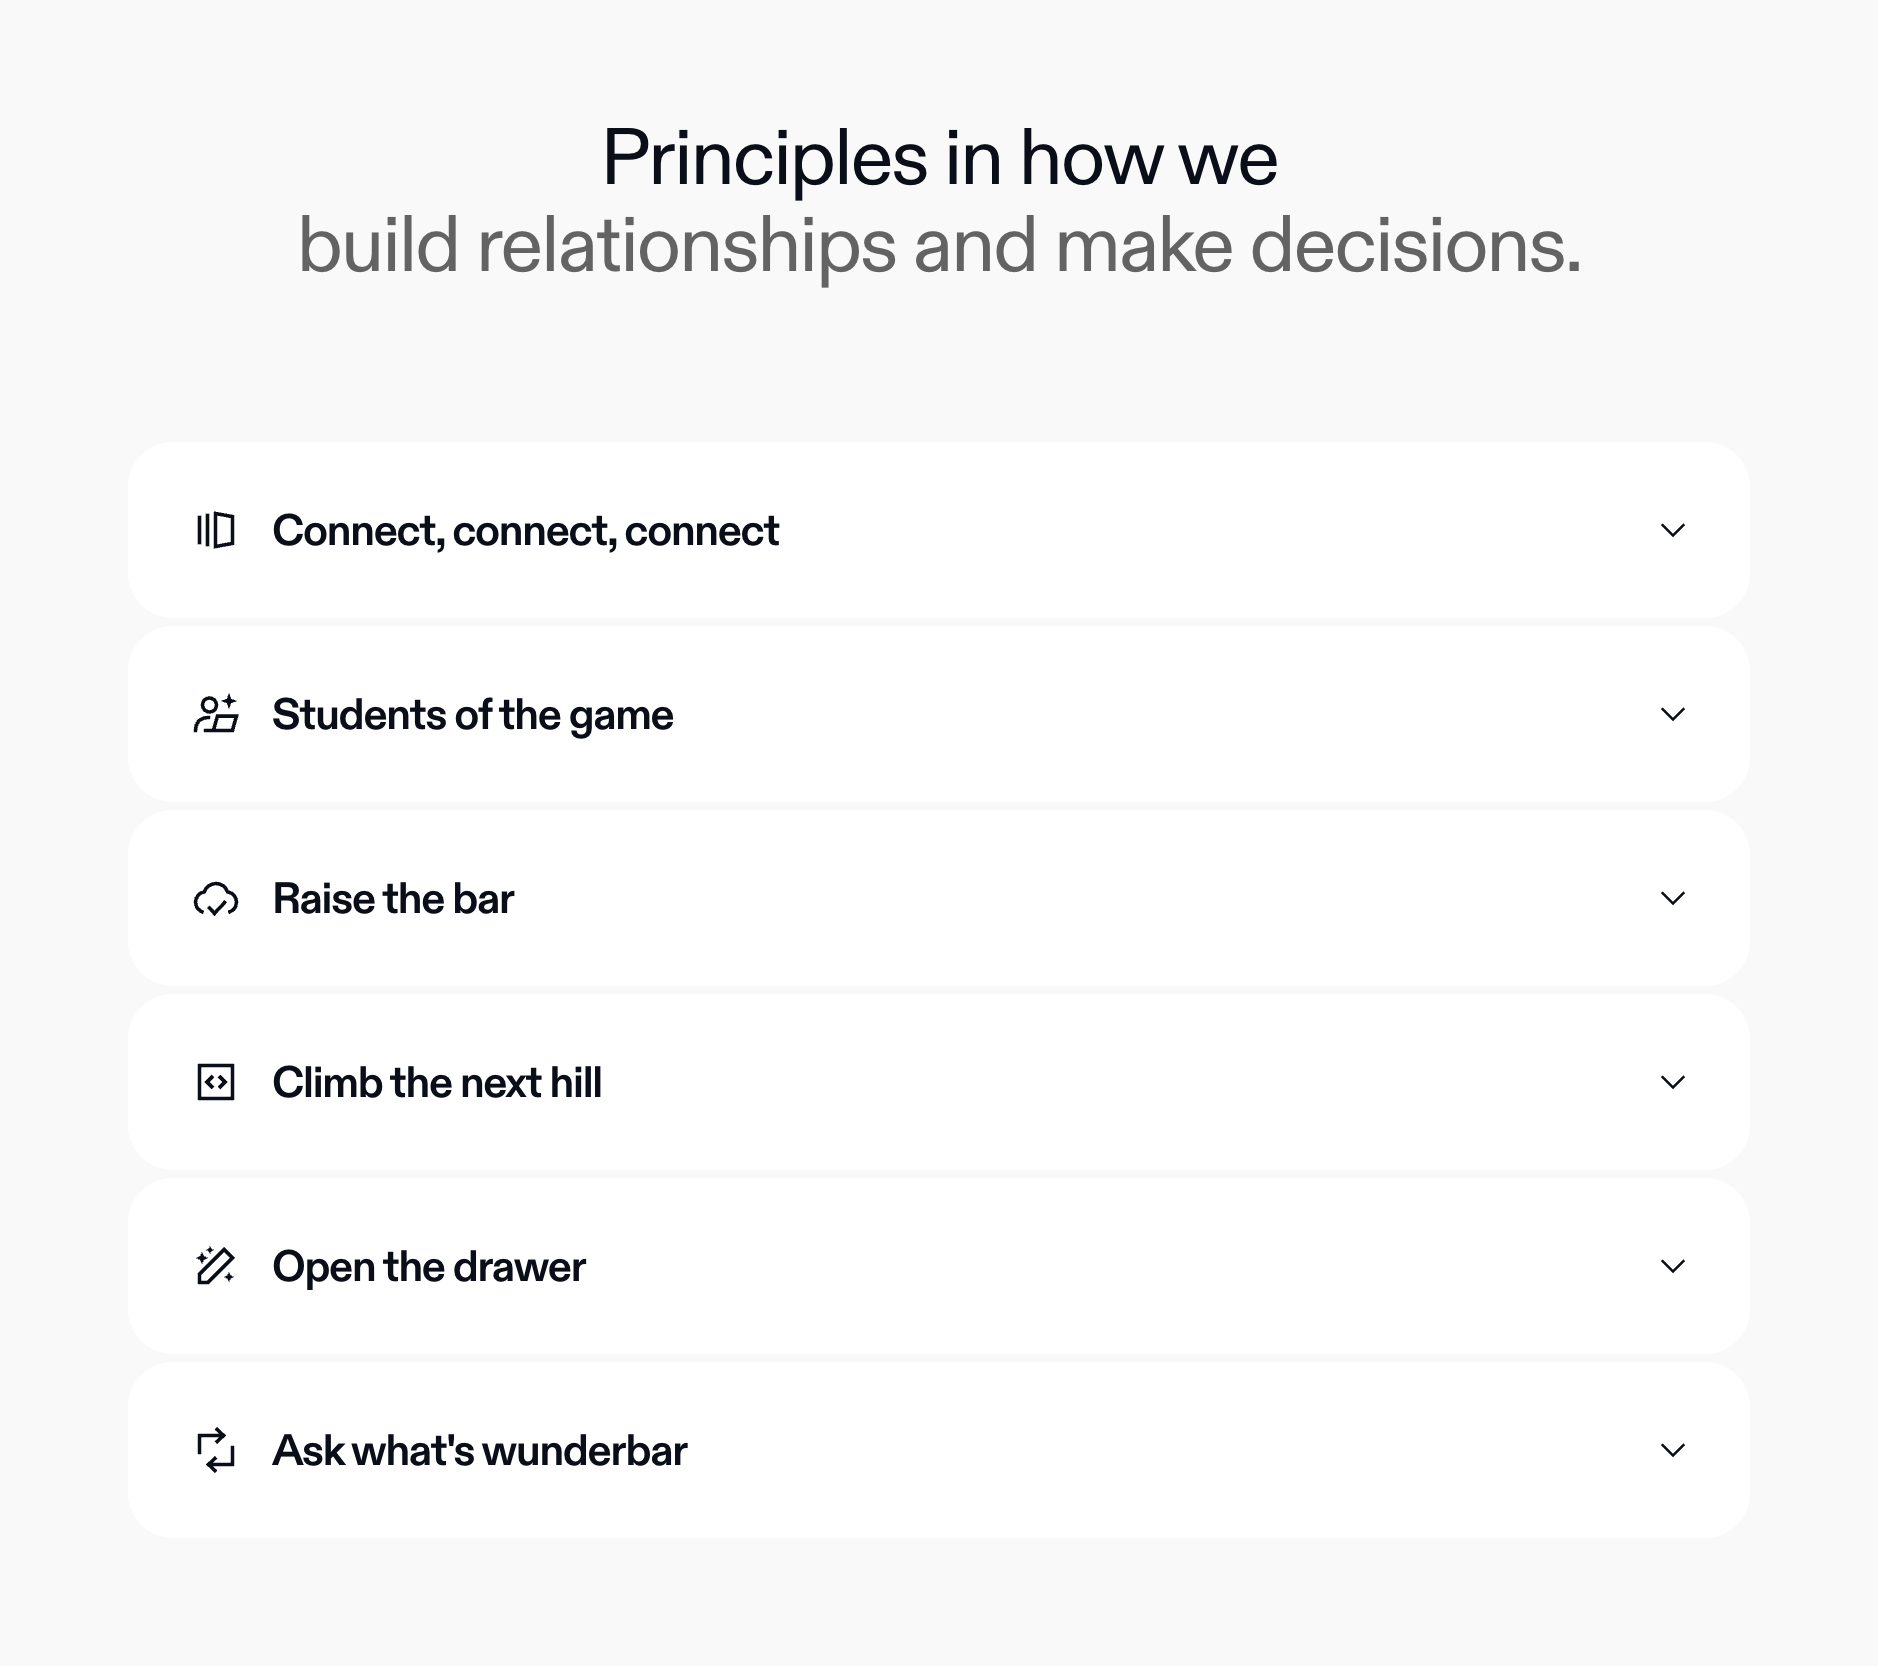
Task: Click the person-sparkle icon beside Students of the game
Action: click(215, 714)
